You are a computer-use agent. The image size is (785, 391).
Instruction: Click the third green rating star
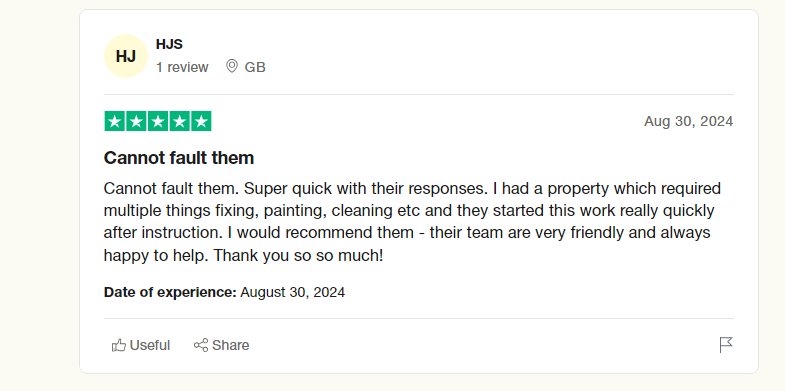158,121
